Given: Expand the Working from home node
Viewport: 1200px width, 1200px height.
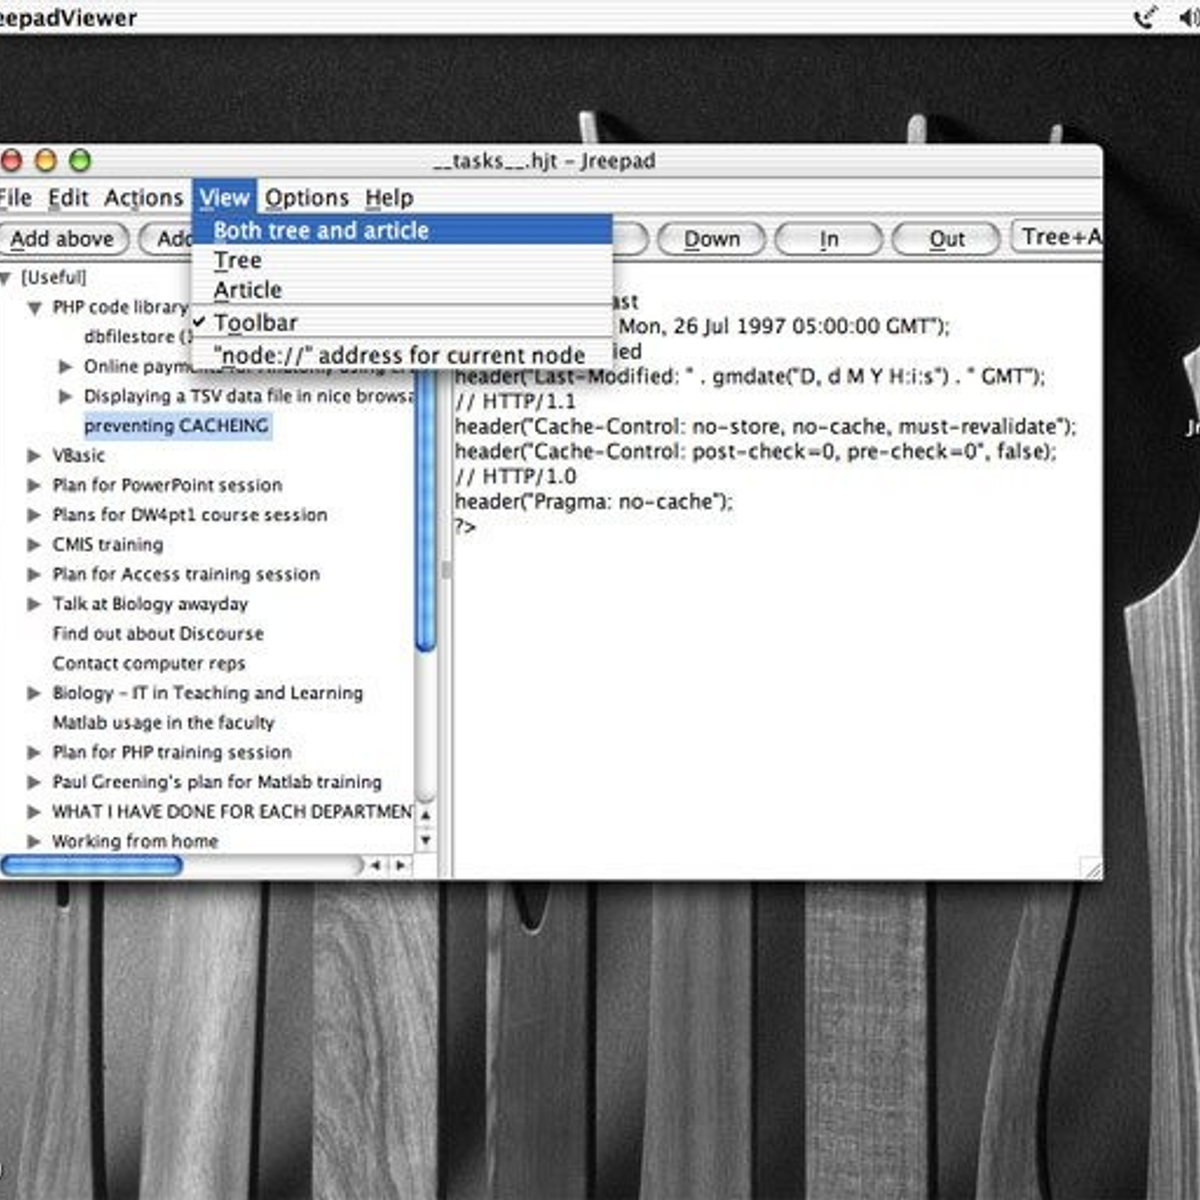Looking at the screenshot, I should point(34,841).
